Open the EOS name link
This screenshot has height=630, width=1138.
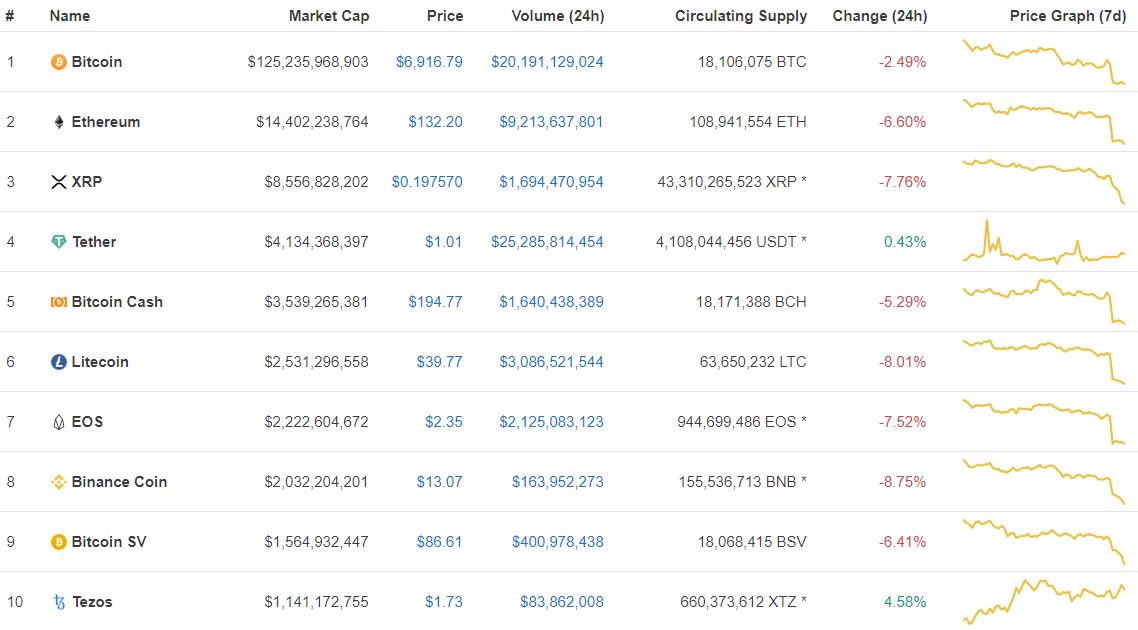pos(87,422)
